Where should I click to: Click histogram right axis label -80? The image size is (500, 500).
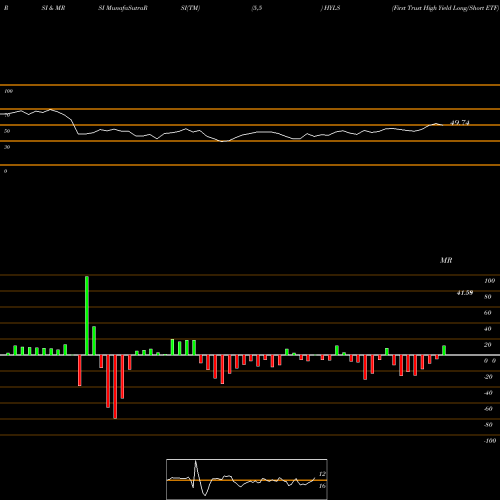[488, 425]
